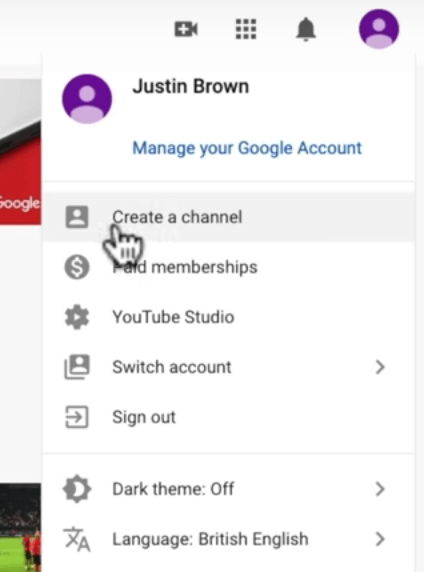Viewport: 424px width, 572px height.
Task: Open YouTube Studio
Action: tap(229, 317)
